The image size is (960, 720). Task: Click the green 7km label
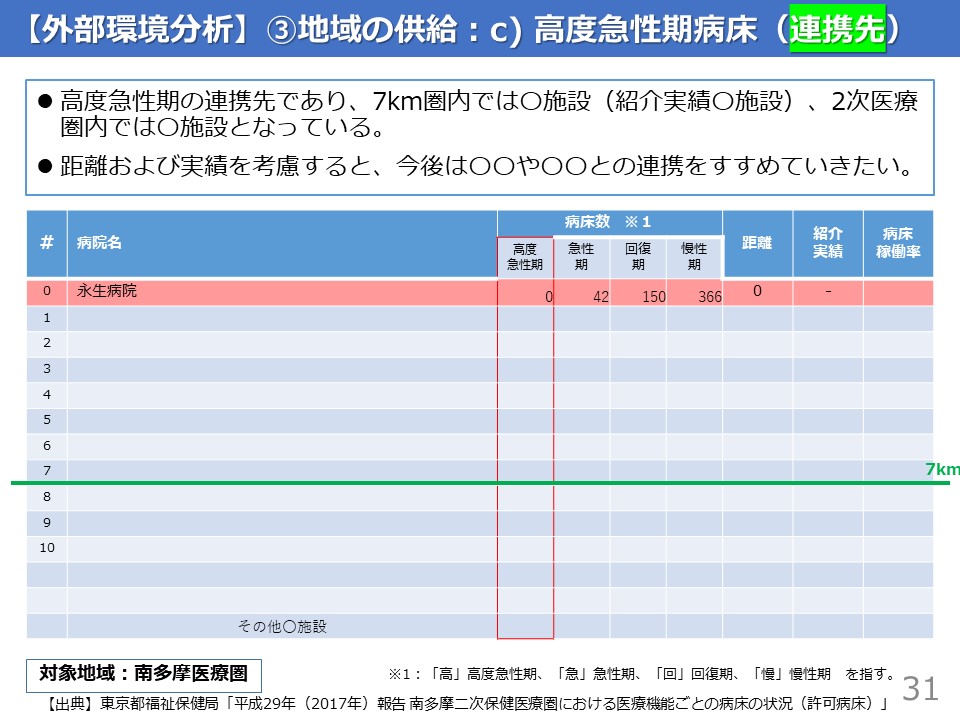click(x=942, y=470)
